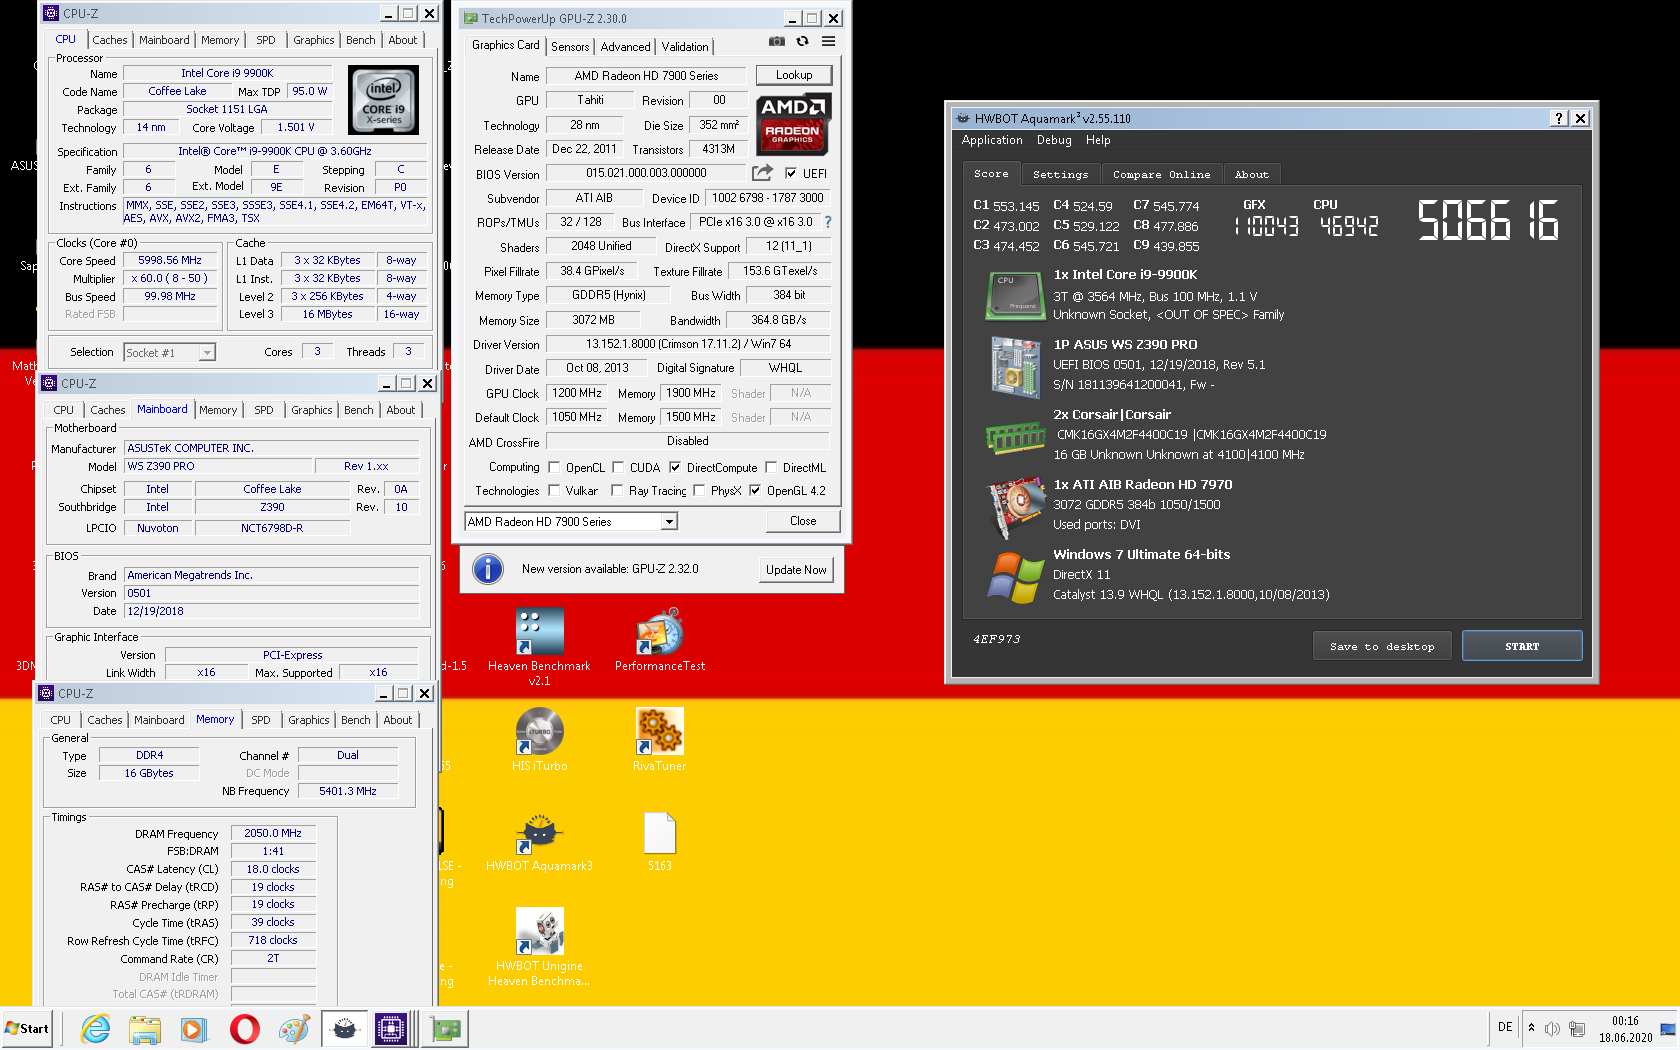This screenshot has width=1680, height=1050.
Task: Click Aquamark START button
Action: coord(1522,646)
